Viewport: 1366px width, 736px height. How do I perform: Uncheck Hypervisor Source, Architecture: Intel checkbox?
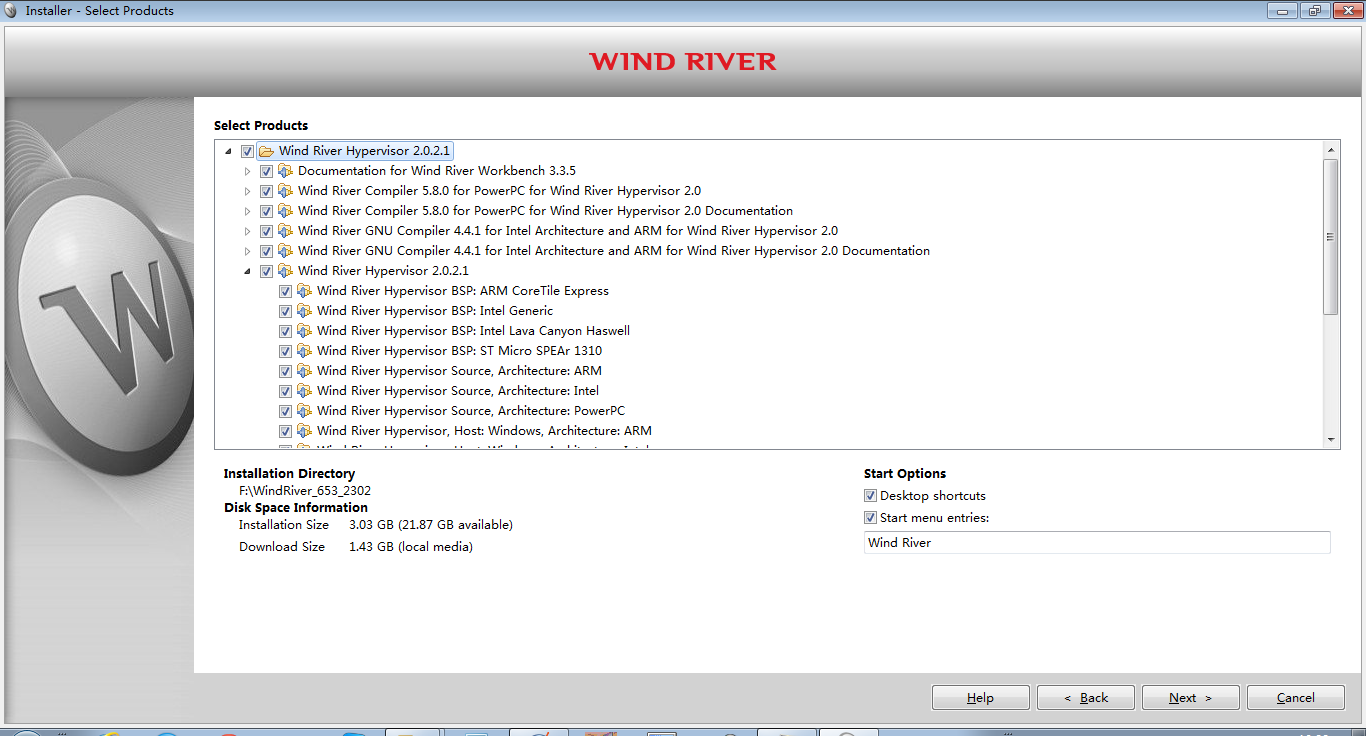point(285,391)
